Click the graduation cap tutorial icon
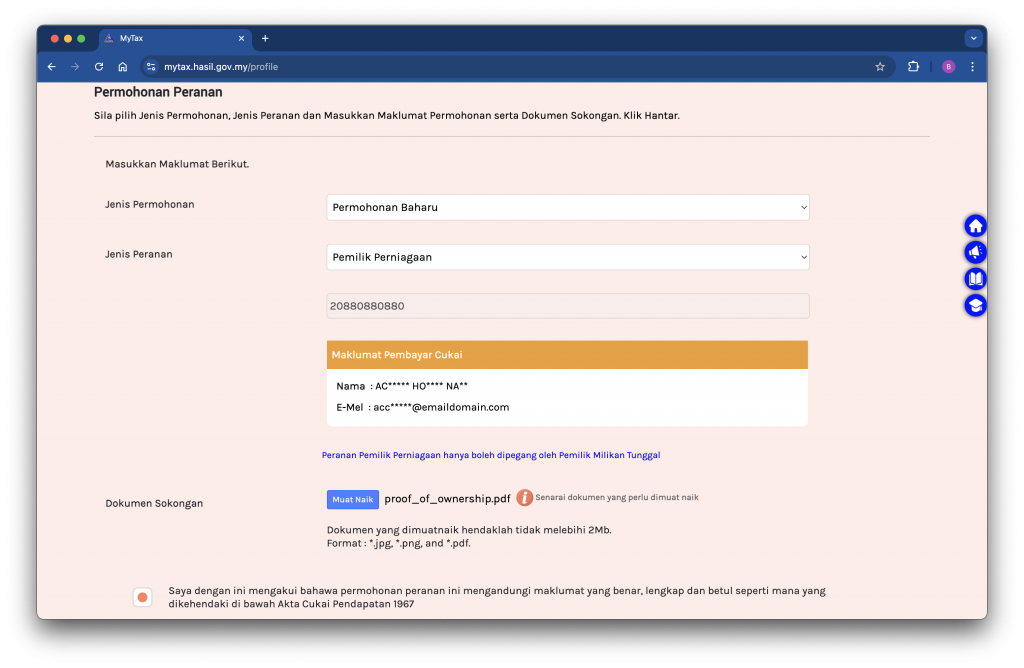 tap(975, 305)
